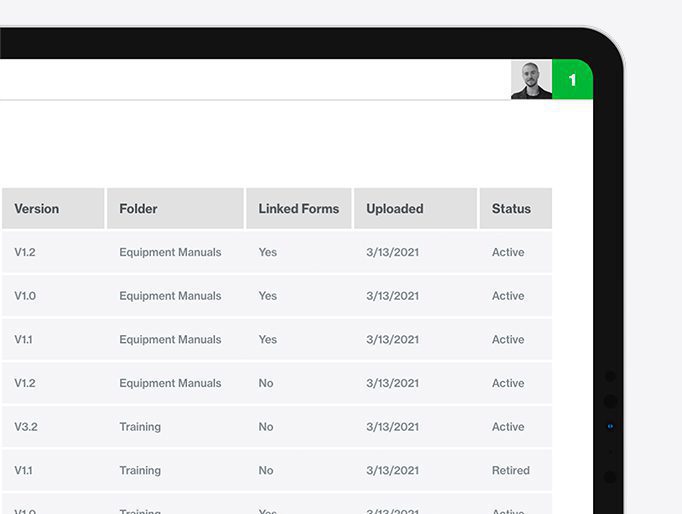This screenshot has width=682, height=514.
Task: Select V1.1 version in the Equipment Manuals row
Action: (24, 340)
